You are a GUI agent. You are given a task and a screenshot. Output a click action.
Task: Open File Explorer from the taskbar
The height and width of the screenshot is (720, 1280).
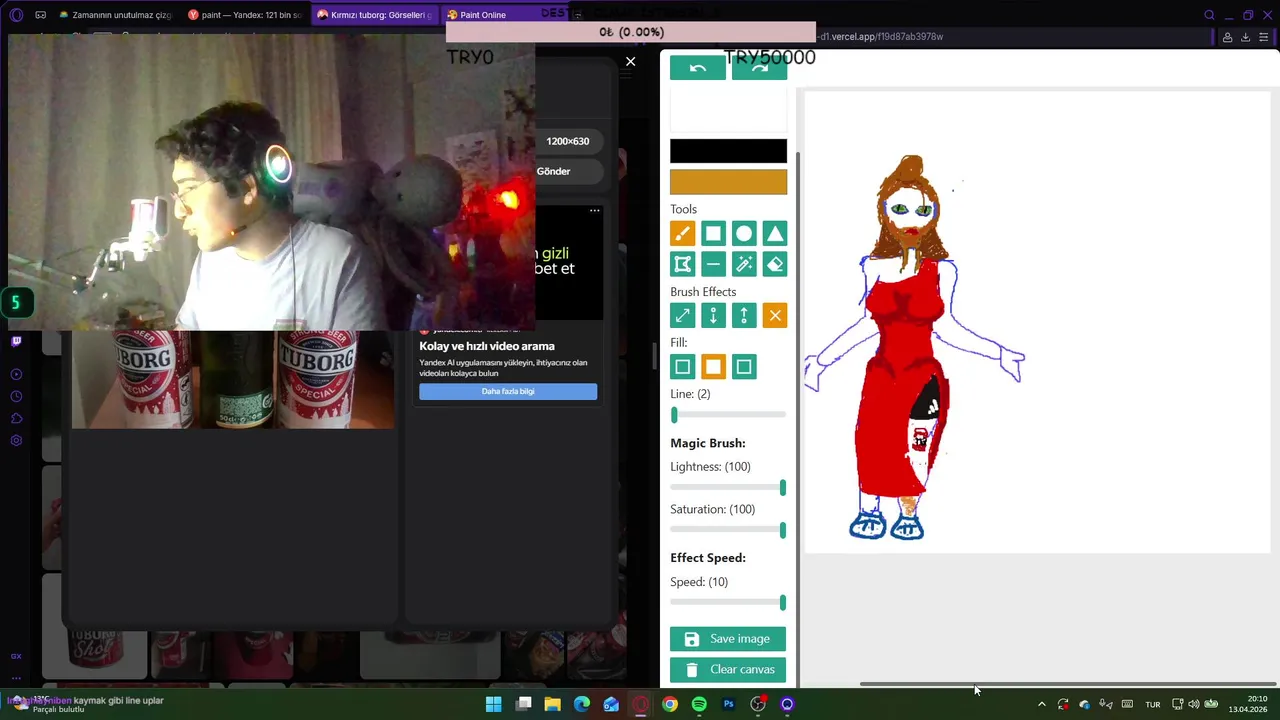[x=552, y=704]
